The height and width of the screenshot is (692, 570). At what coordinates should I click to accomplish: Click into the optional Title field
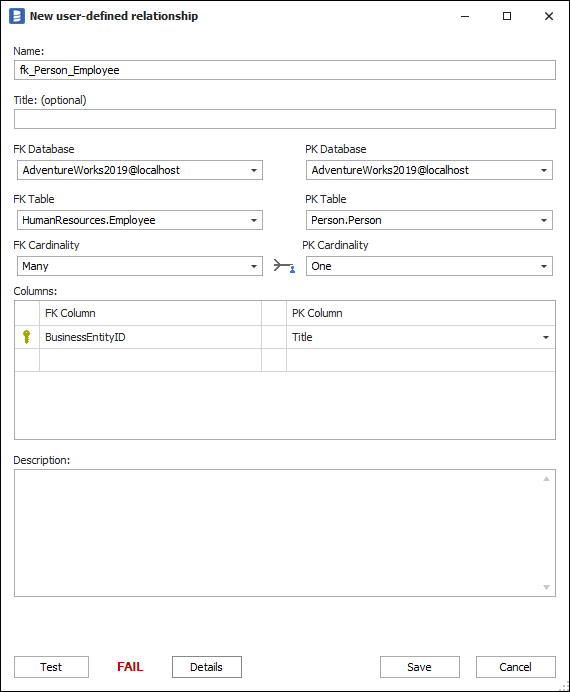pos(285,119)
